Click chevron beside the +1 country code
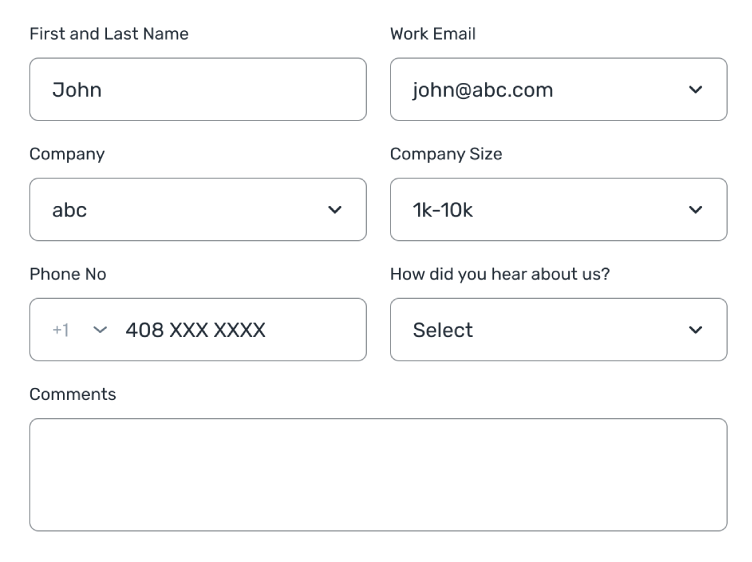Screen dimensions: 752x562 point(98,330)
